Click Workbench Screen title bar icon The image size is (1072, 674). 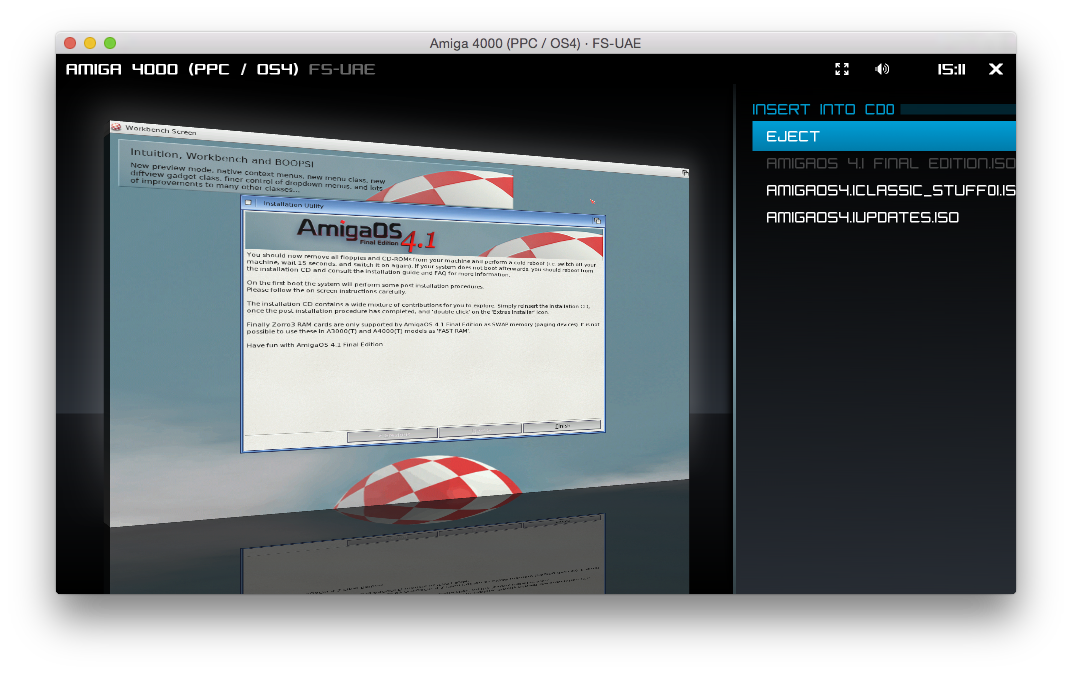[116, 127]
